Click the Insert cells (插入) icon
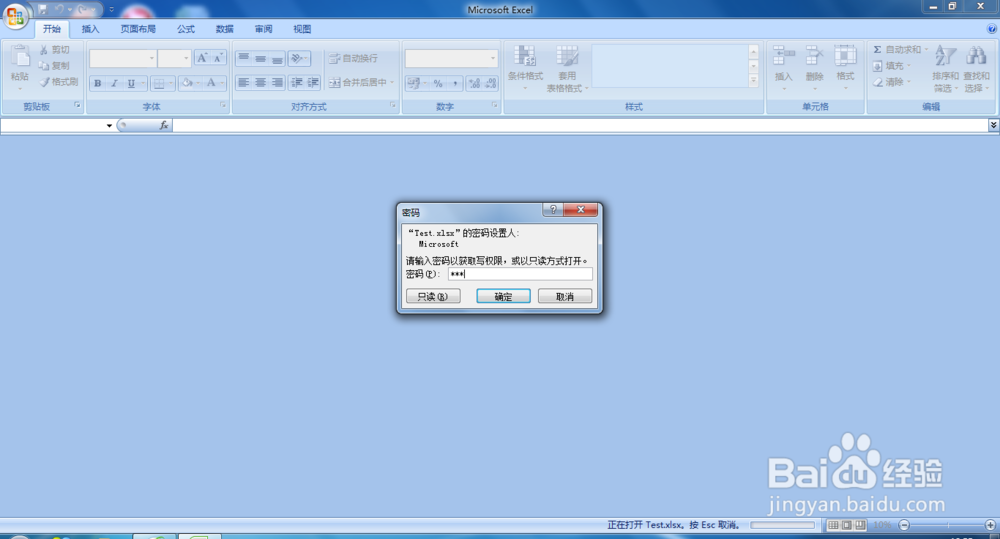 [x=784, y=56]
